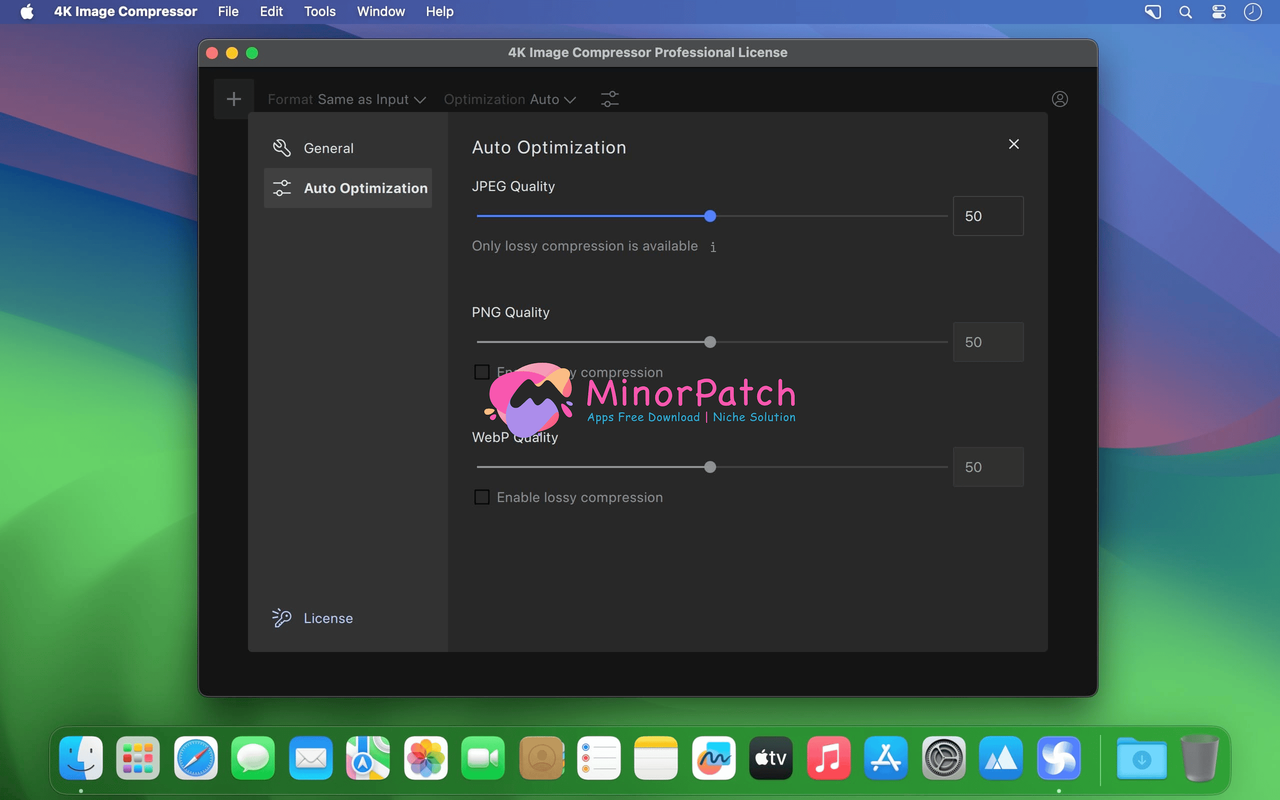Open the Tools menu

[x=320, y=12]
